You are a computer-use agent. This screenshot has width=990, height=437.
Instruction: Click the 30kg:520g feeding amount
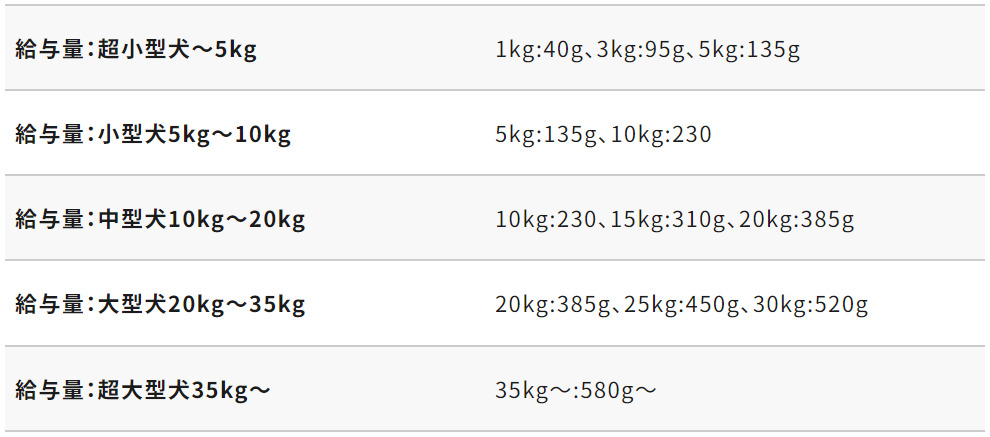(x=811, y=304)
